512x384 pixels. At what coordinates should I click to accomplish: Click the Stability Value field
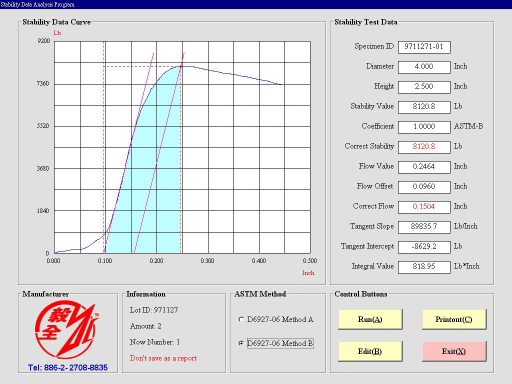pos(424,107)
